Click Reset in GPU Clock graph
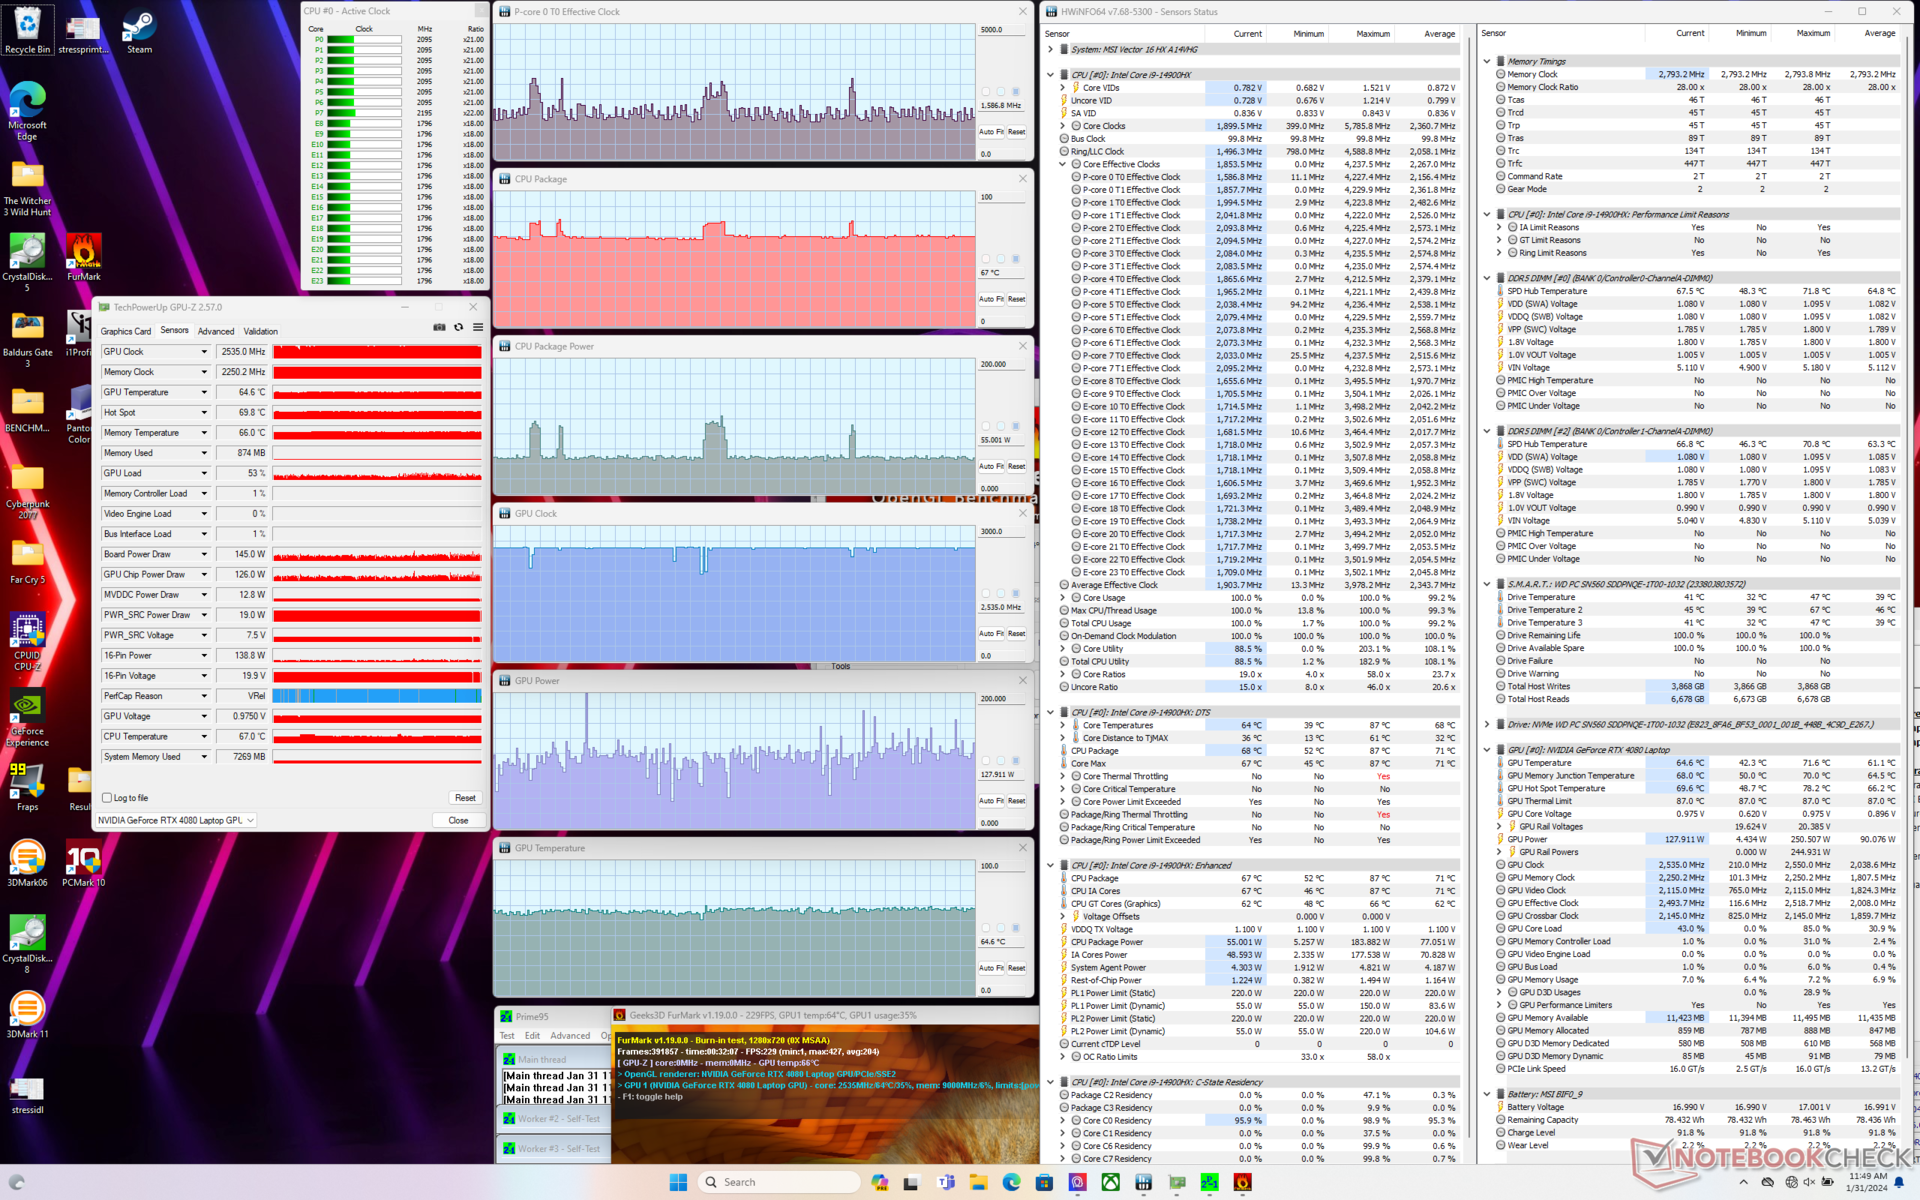The image size is (1920, 1200). pos(1016,633)
